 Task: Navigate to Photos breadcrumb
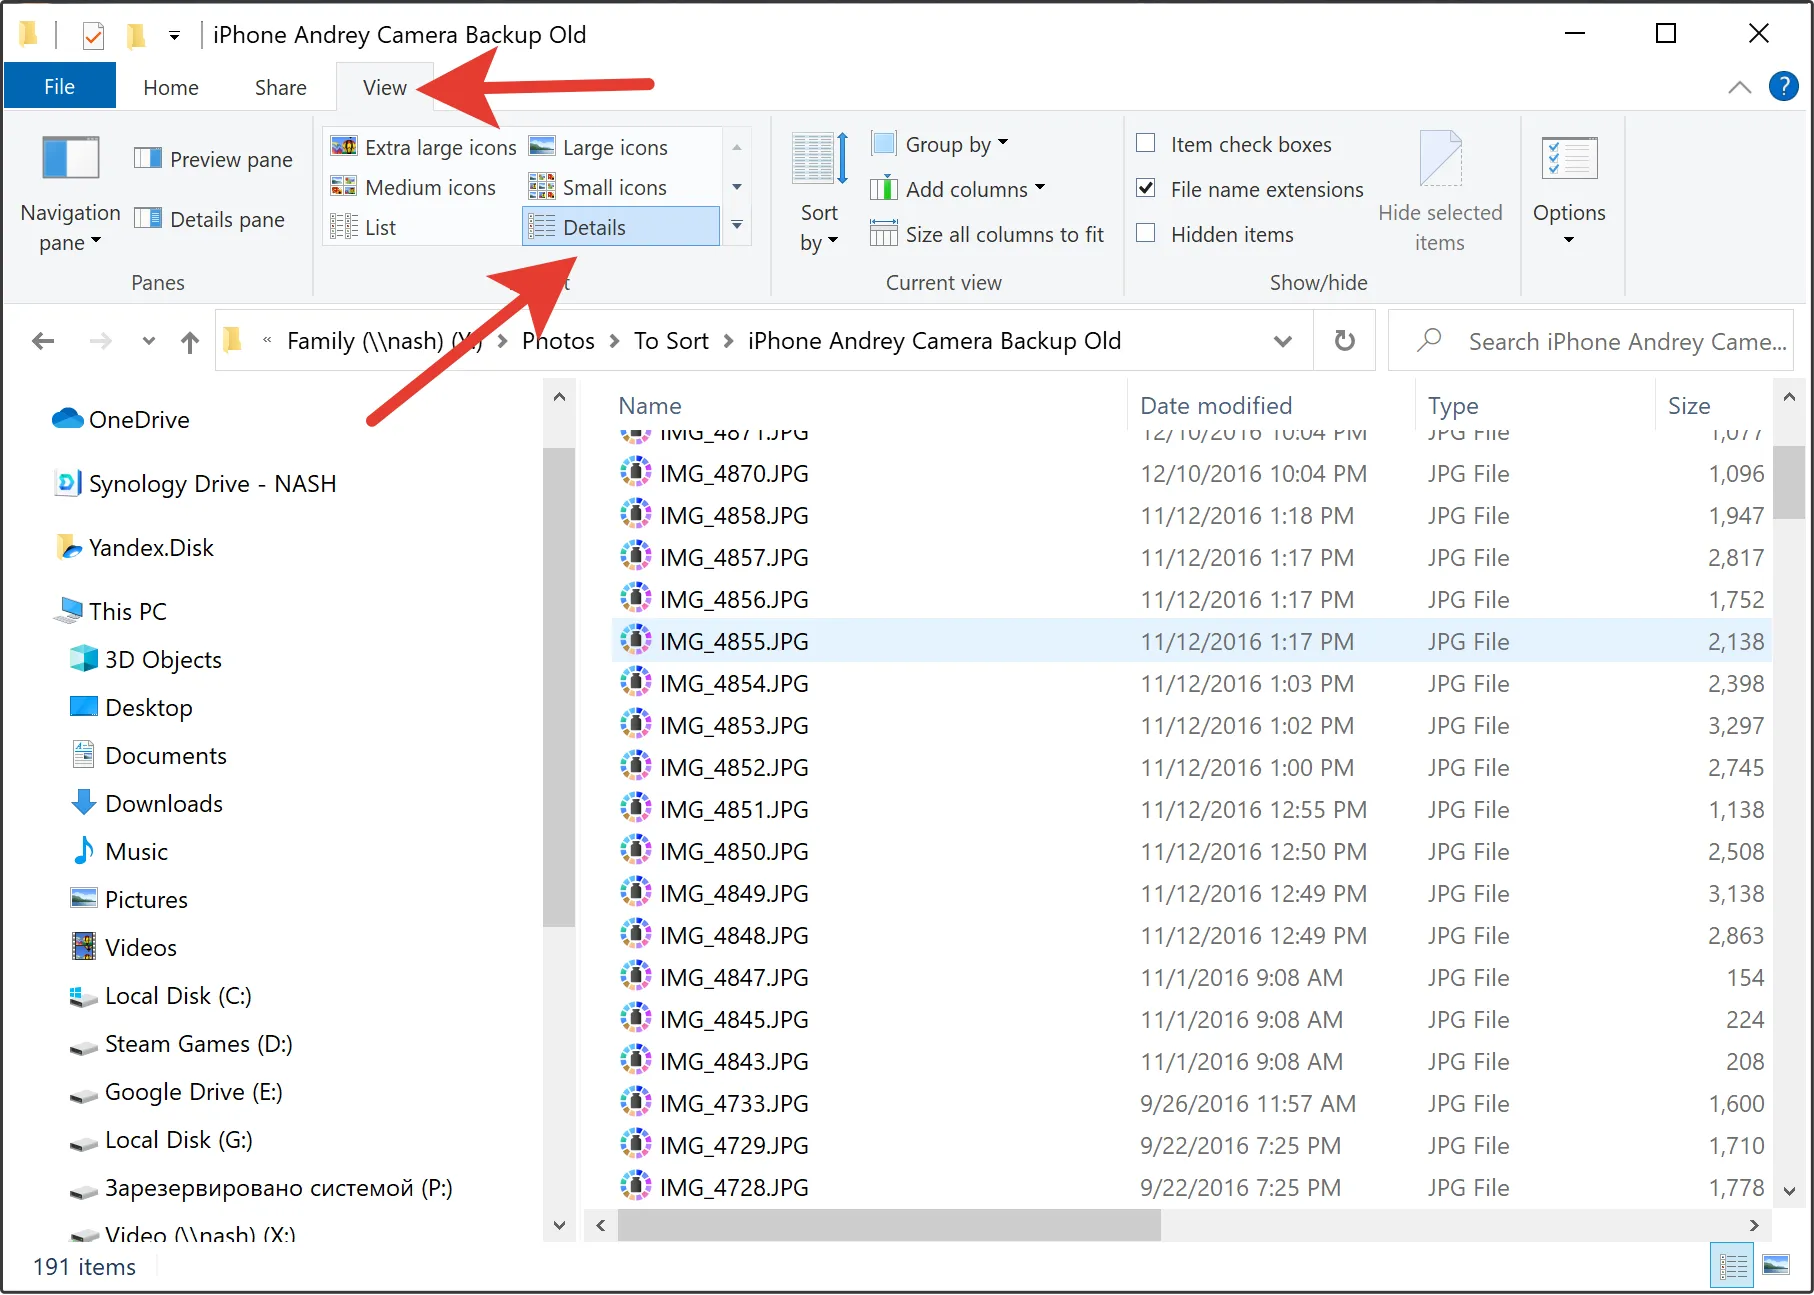[x=558, y=341]
